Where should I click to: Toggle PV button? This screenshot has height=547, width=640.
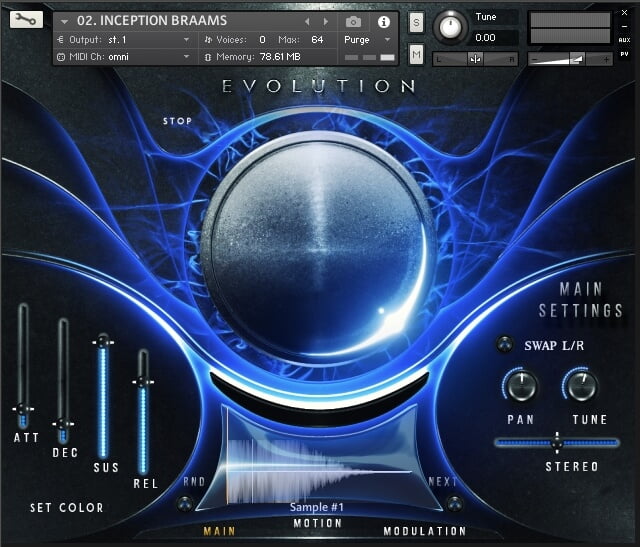point(624,54)
